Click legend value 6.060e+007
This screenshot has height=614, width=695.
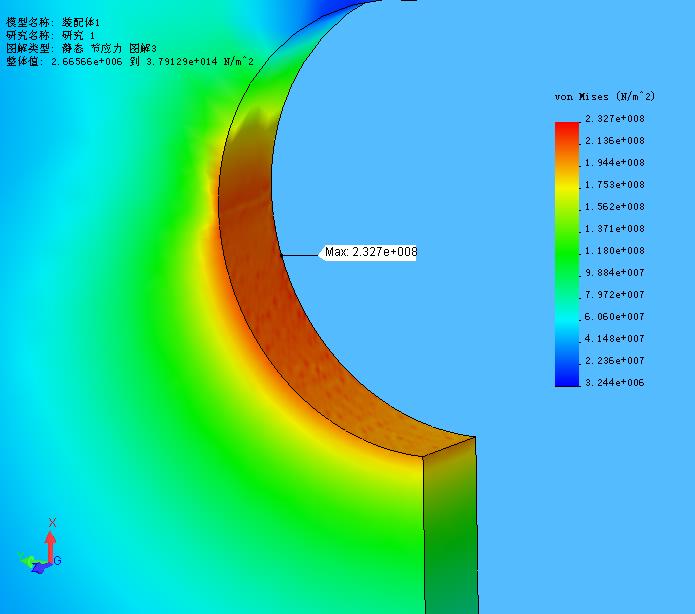pos(614,317)
